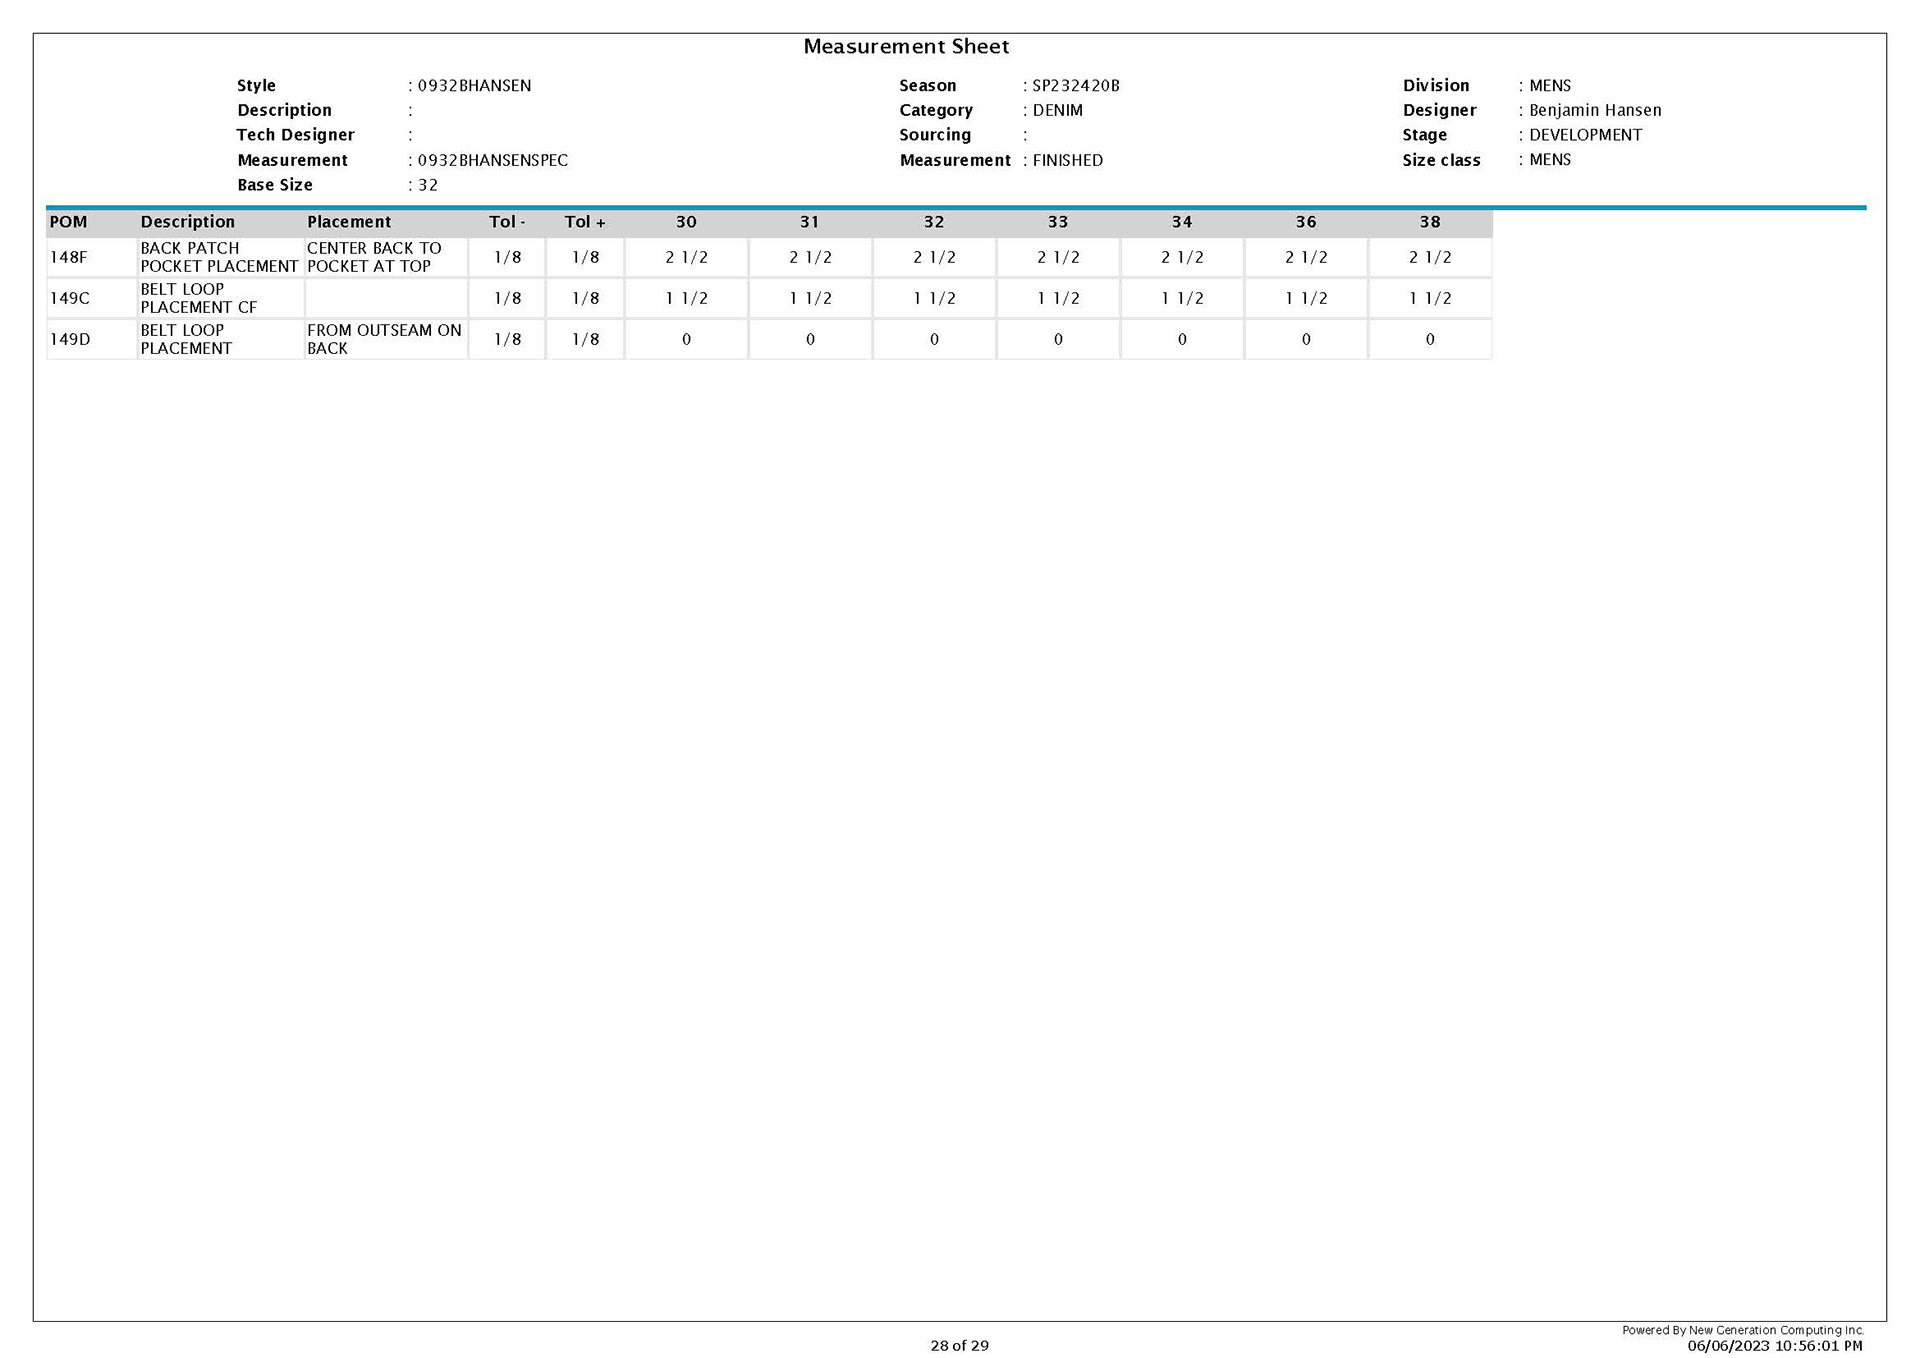
Task: Click designer name Benjamin Hansen
Action: click(x=1595, y=111)
